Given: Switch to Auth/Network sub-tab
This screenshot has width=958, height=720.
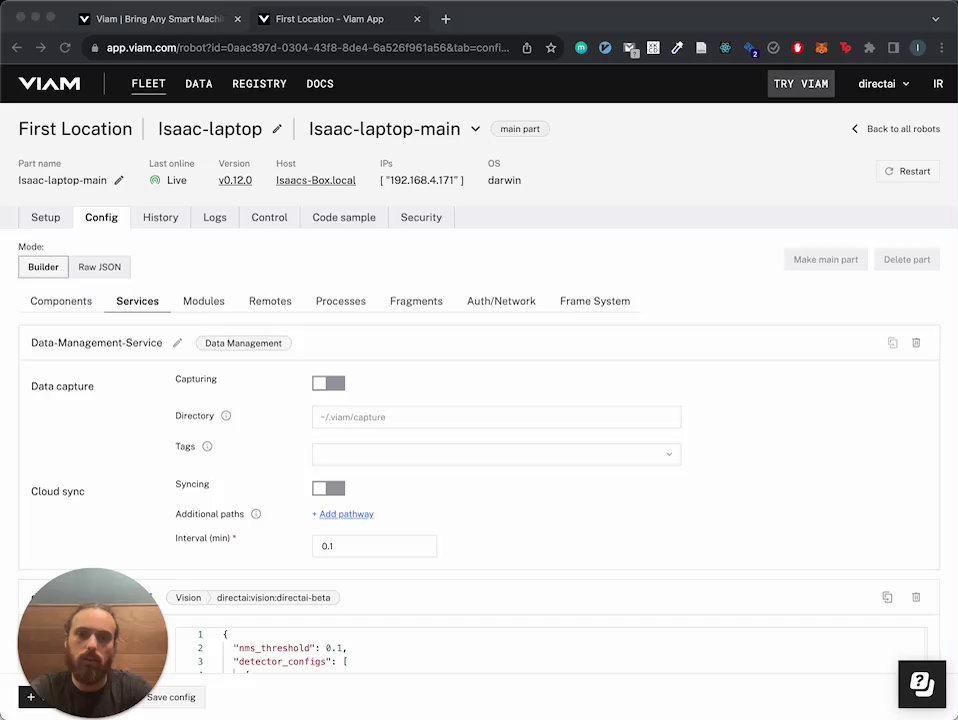Looking at the screenshot, I should pyautogui.click(x=501, y=301).
